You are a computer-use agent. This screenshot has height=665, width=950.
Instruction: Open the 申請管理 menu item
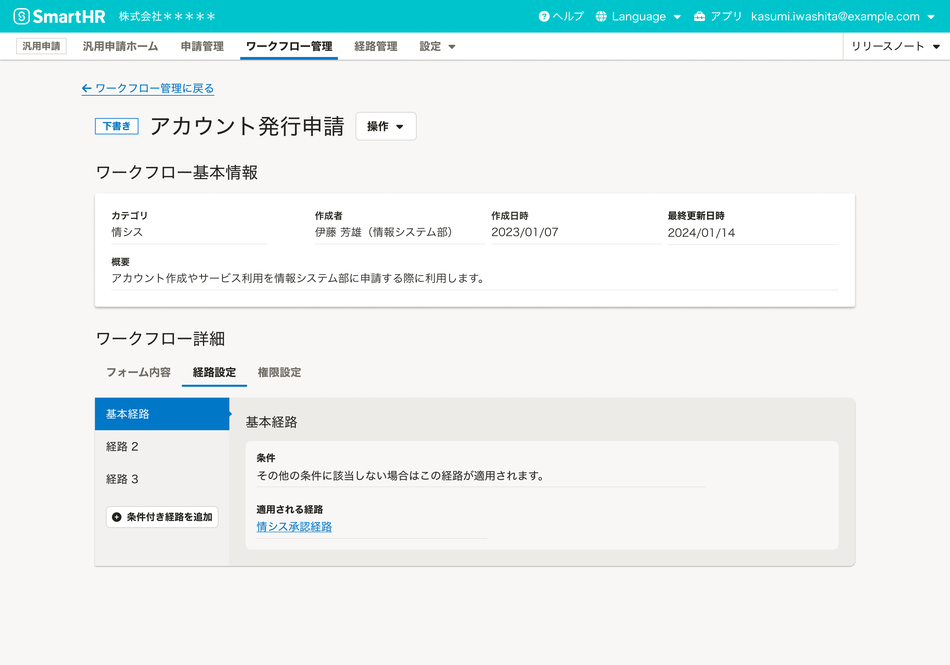(x=202, y=47)
